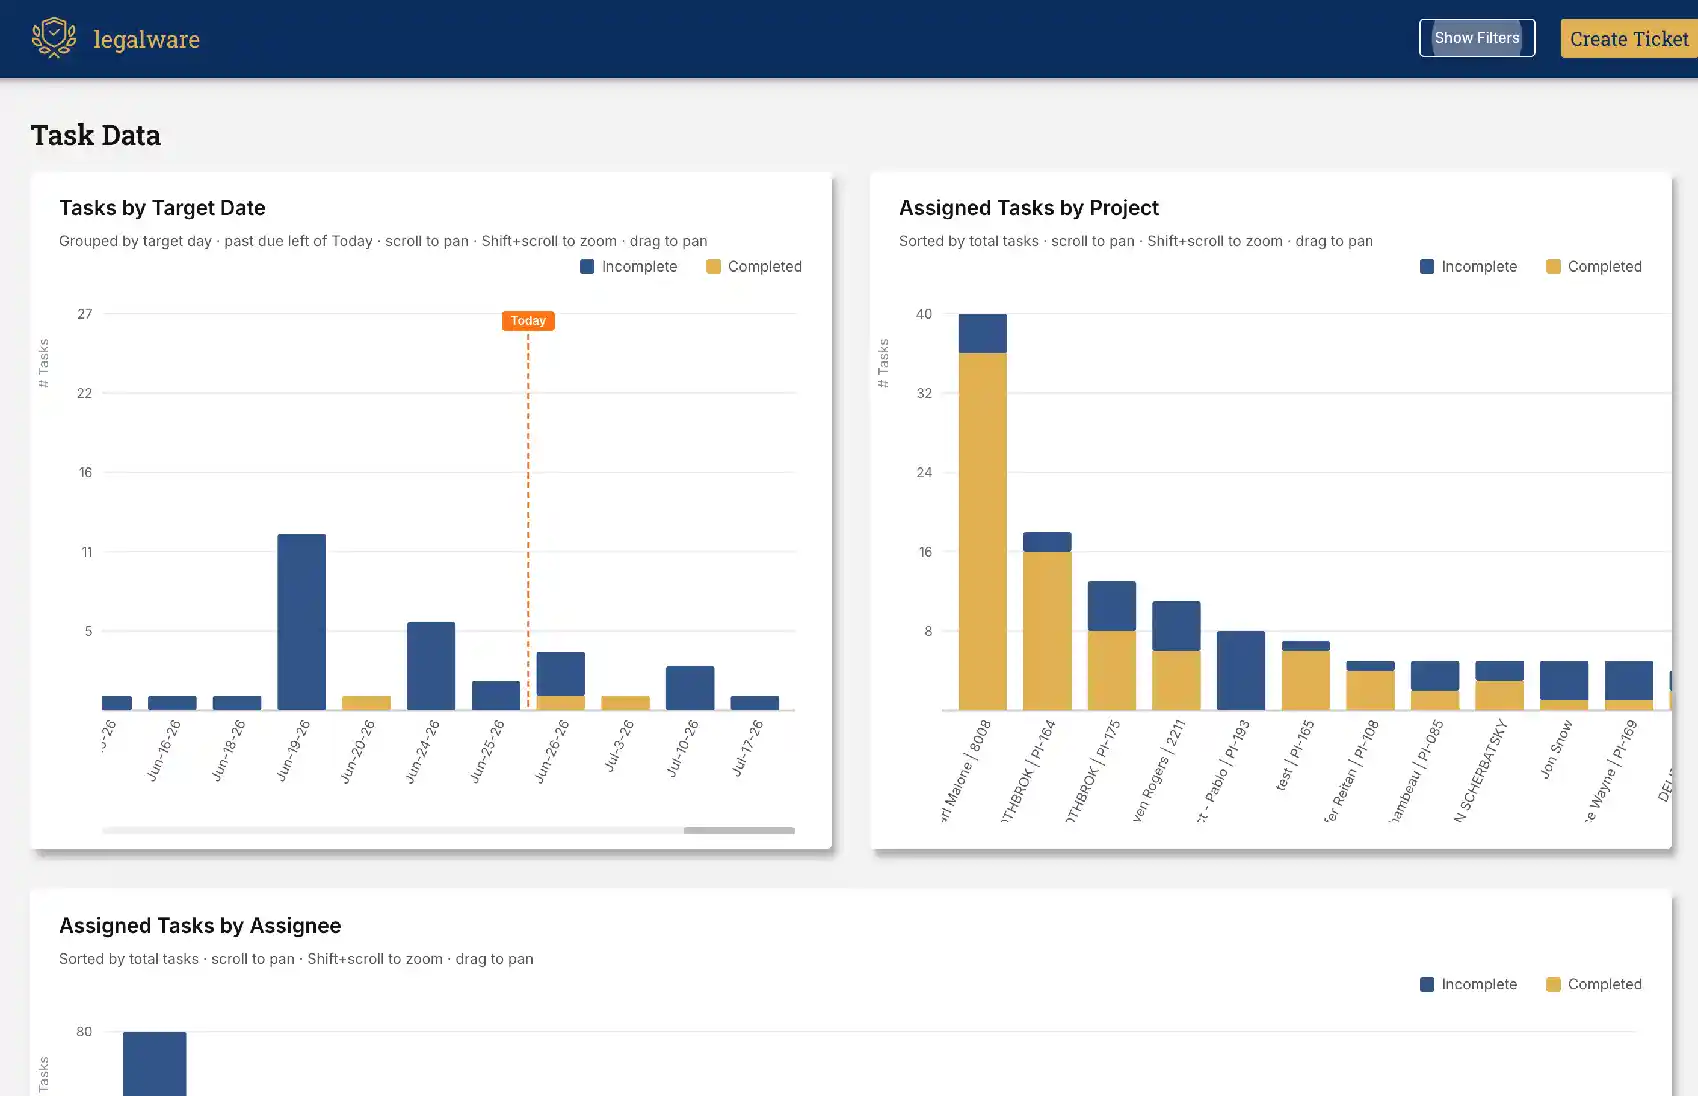1698x1096 pixels.
Task: Toggle Completed legend in Assigned Tasks by Assignee
Action: coord(1594,984)
